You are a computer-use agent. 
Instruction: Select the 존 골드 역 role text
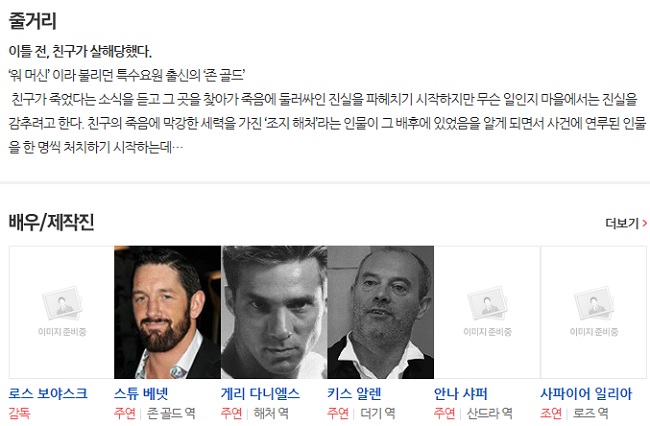[171, 413]
